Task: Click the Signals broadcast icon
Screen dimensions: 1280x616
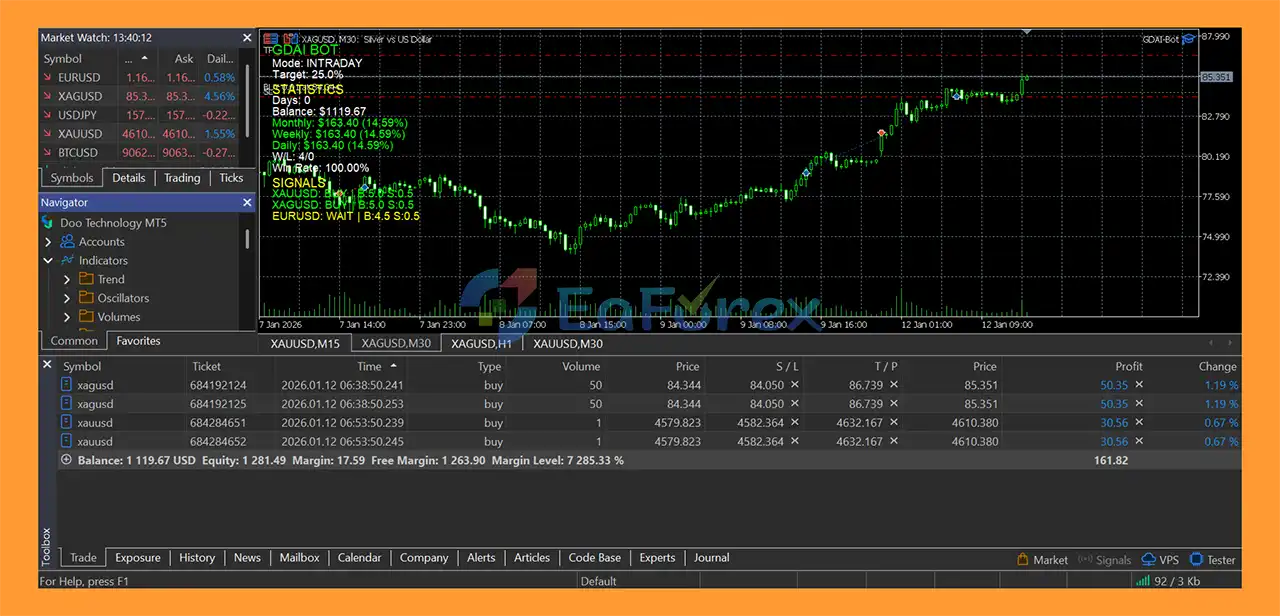Action: [1086, 560]
